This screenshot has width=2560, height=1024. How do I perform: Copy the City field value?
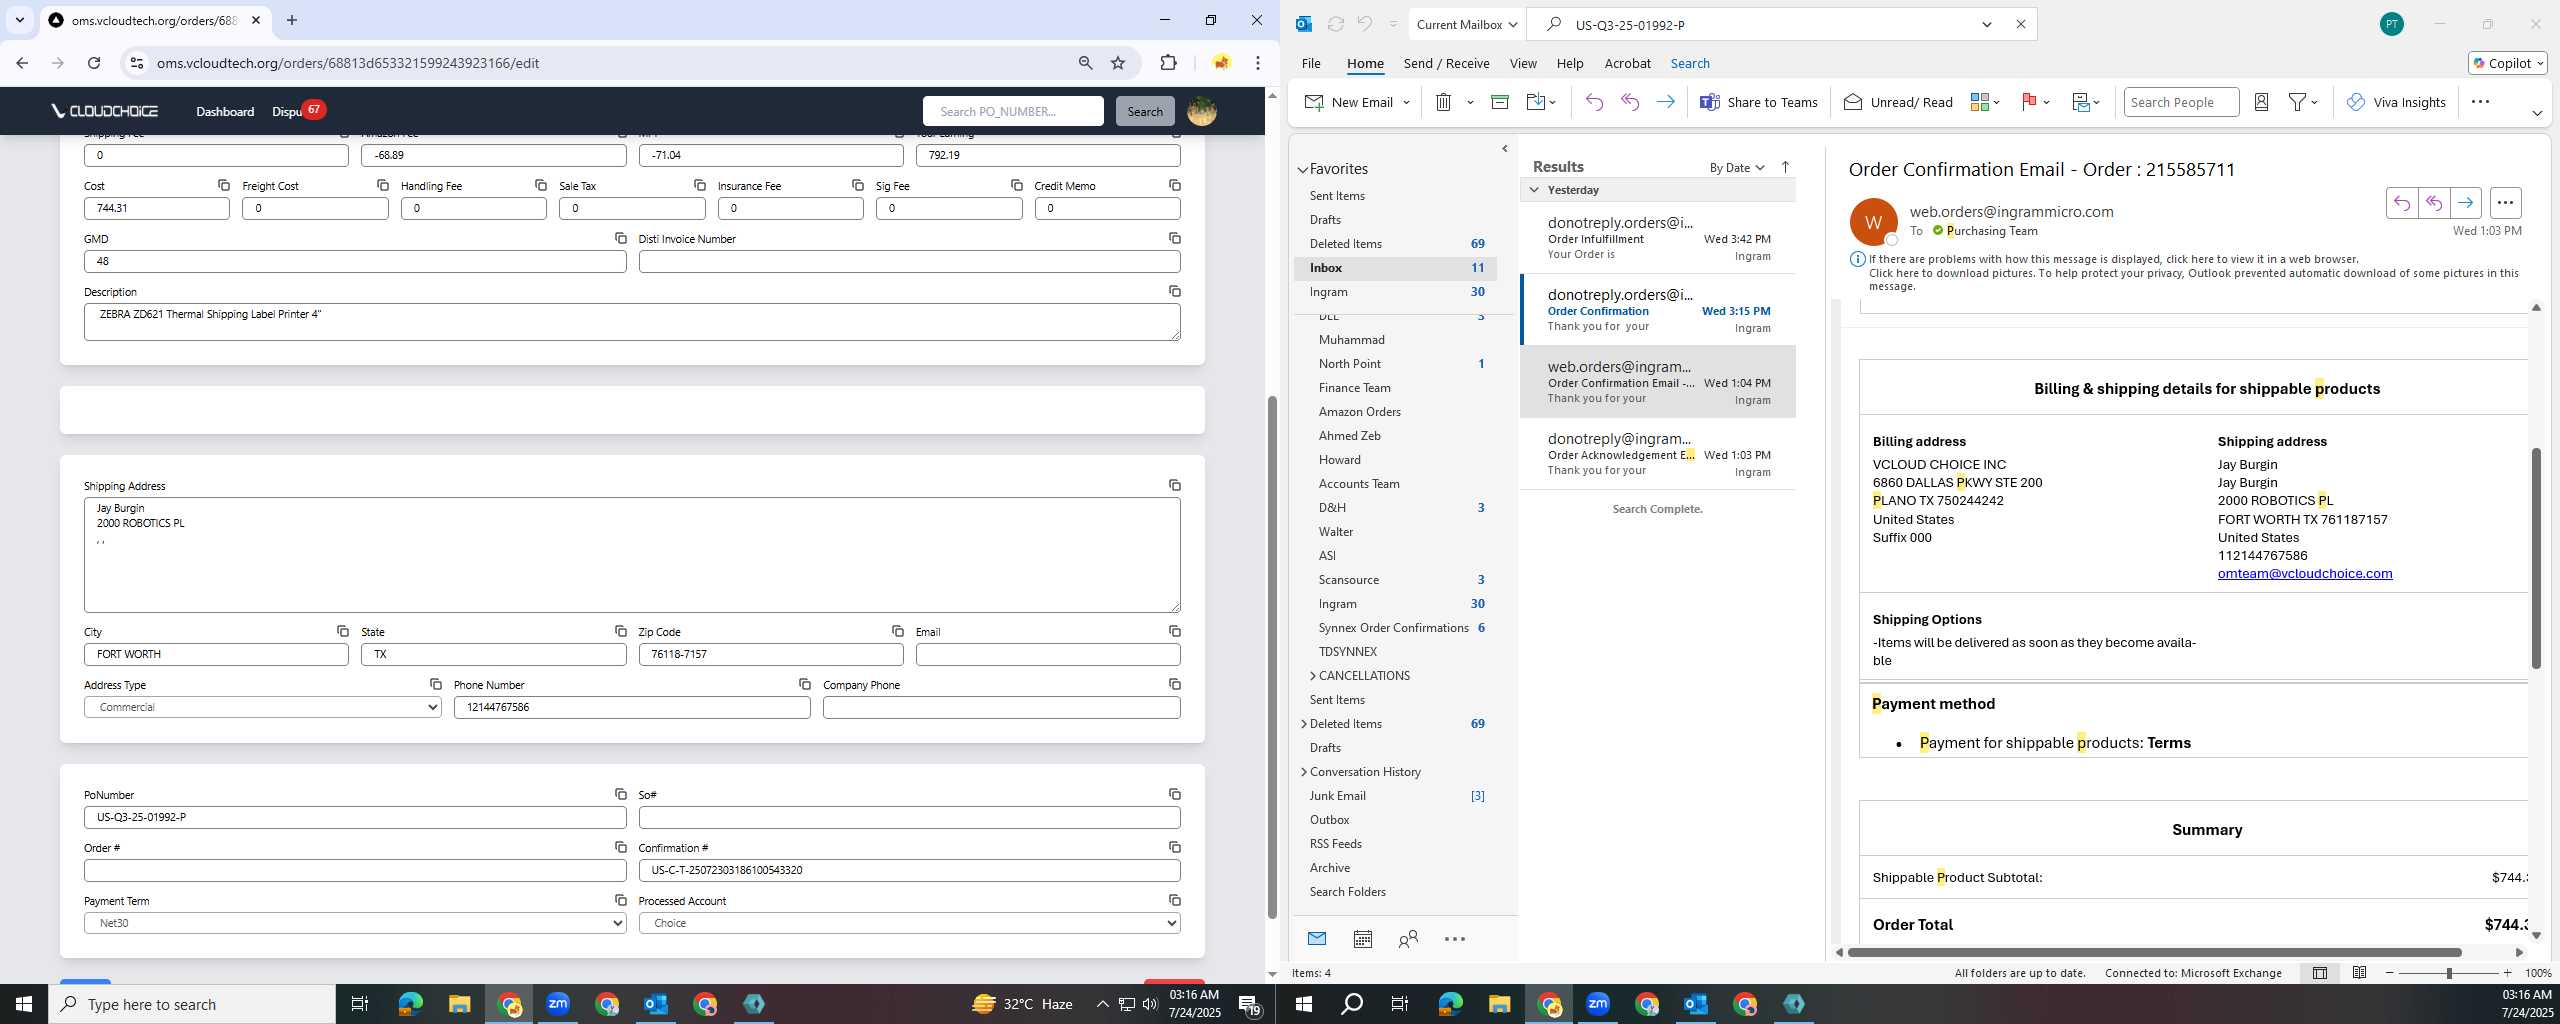342,631
